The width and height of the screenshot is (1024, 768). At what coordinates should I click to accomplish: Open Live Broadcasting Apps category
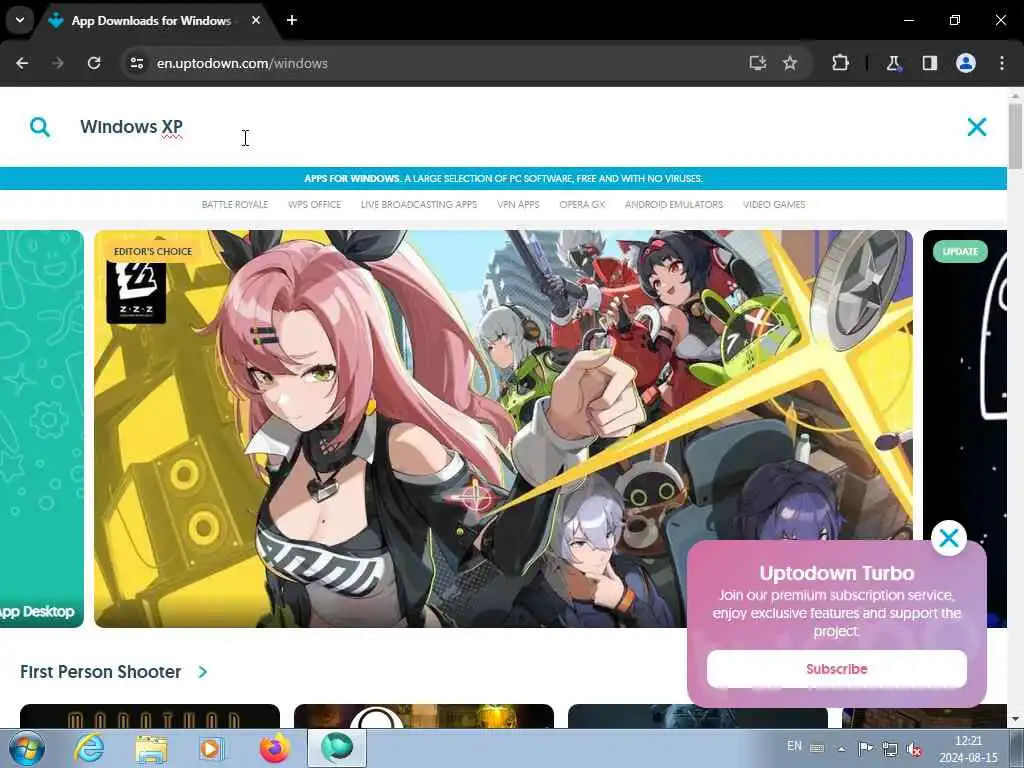(x=419, y=204)
